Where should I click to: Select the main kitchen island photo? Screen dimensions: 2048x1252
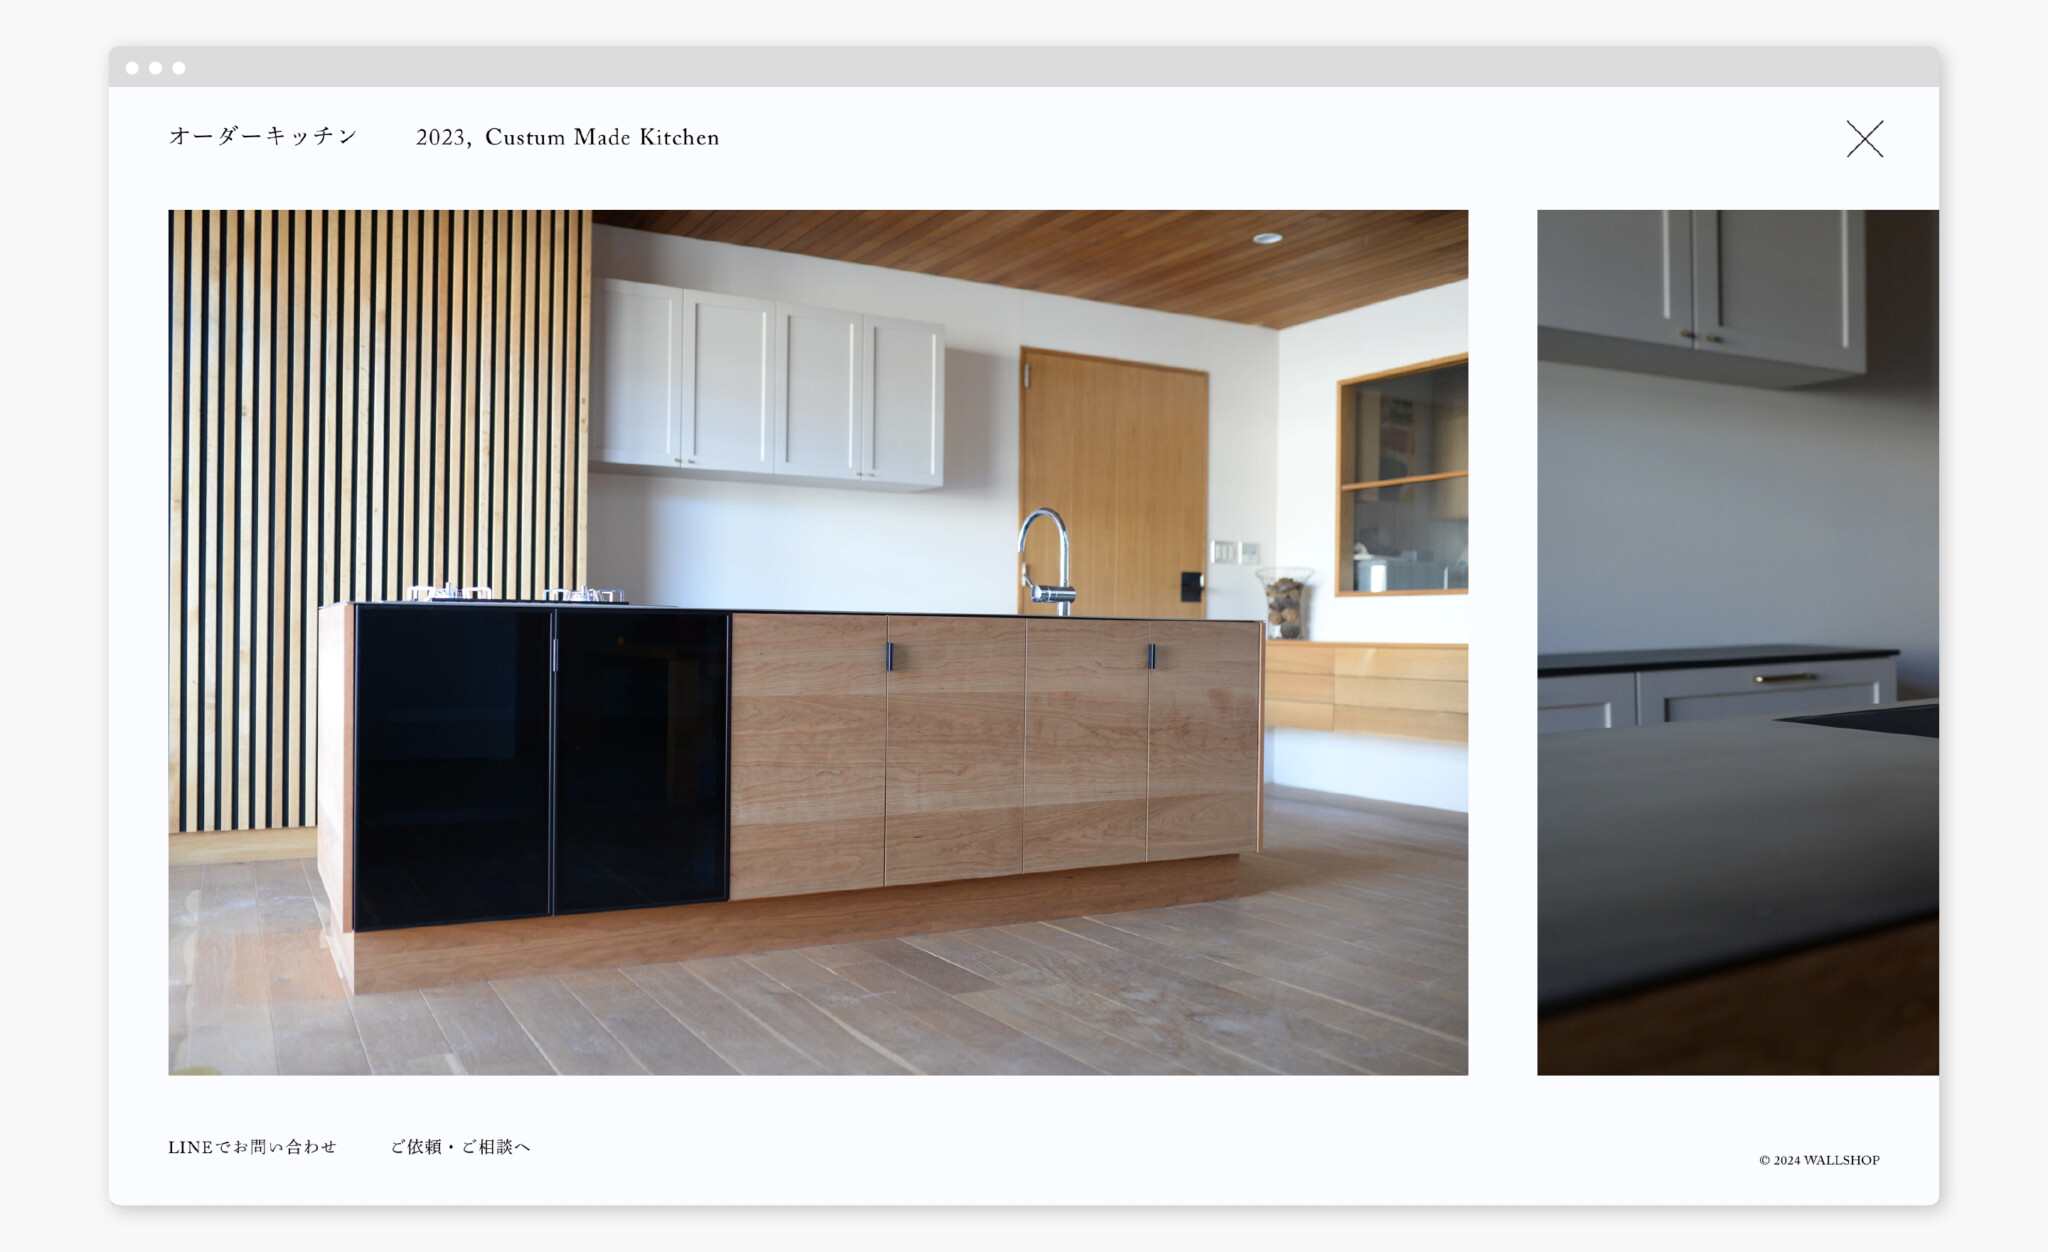tap(818, 642)
